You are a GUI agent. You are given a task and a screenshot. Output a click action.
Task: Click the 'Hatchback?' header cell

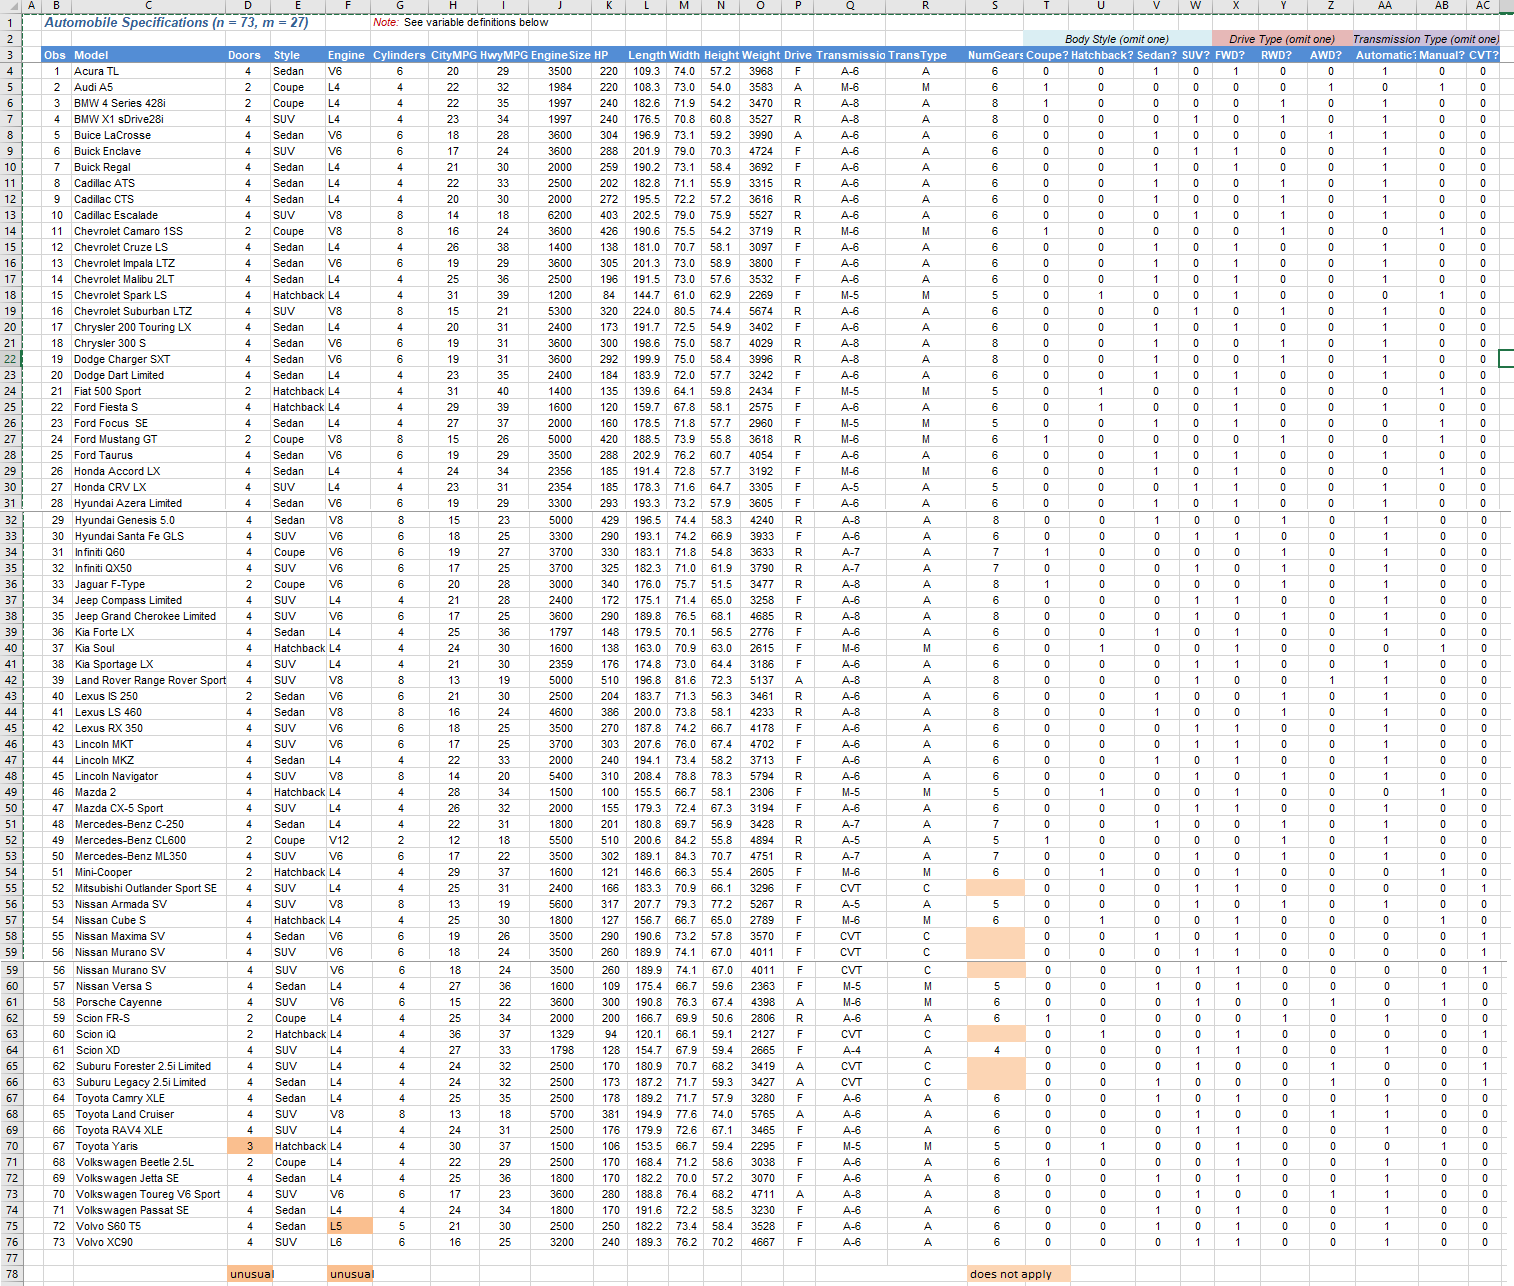[1101, 55]
